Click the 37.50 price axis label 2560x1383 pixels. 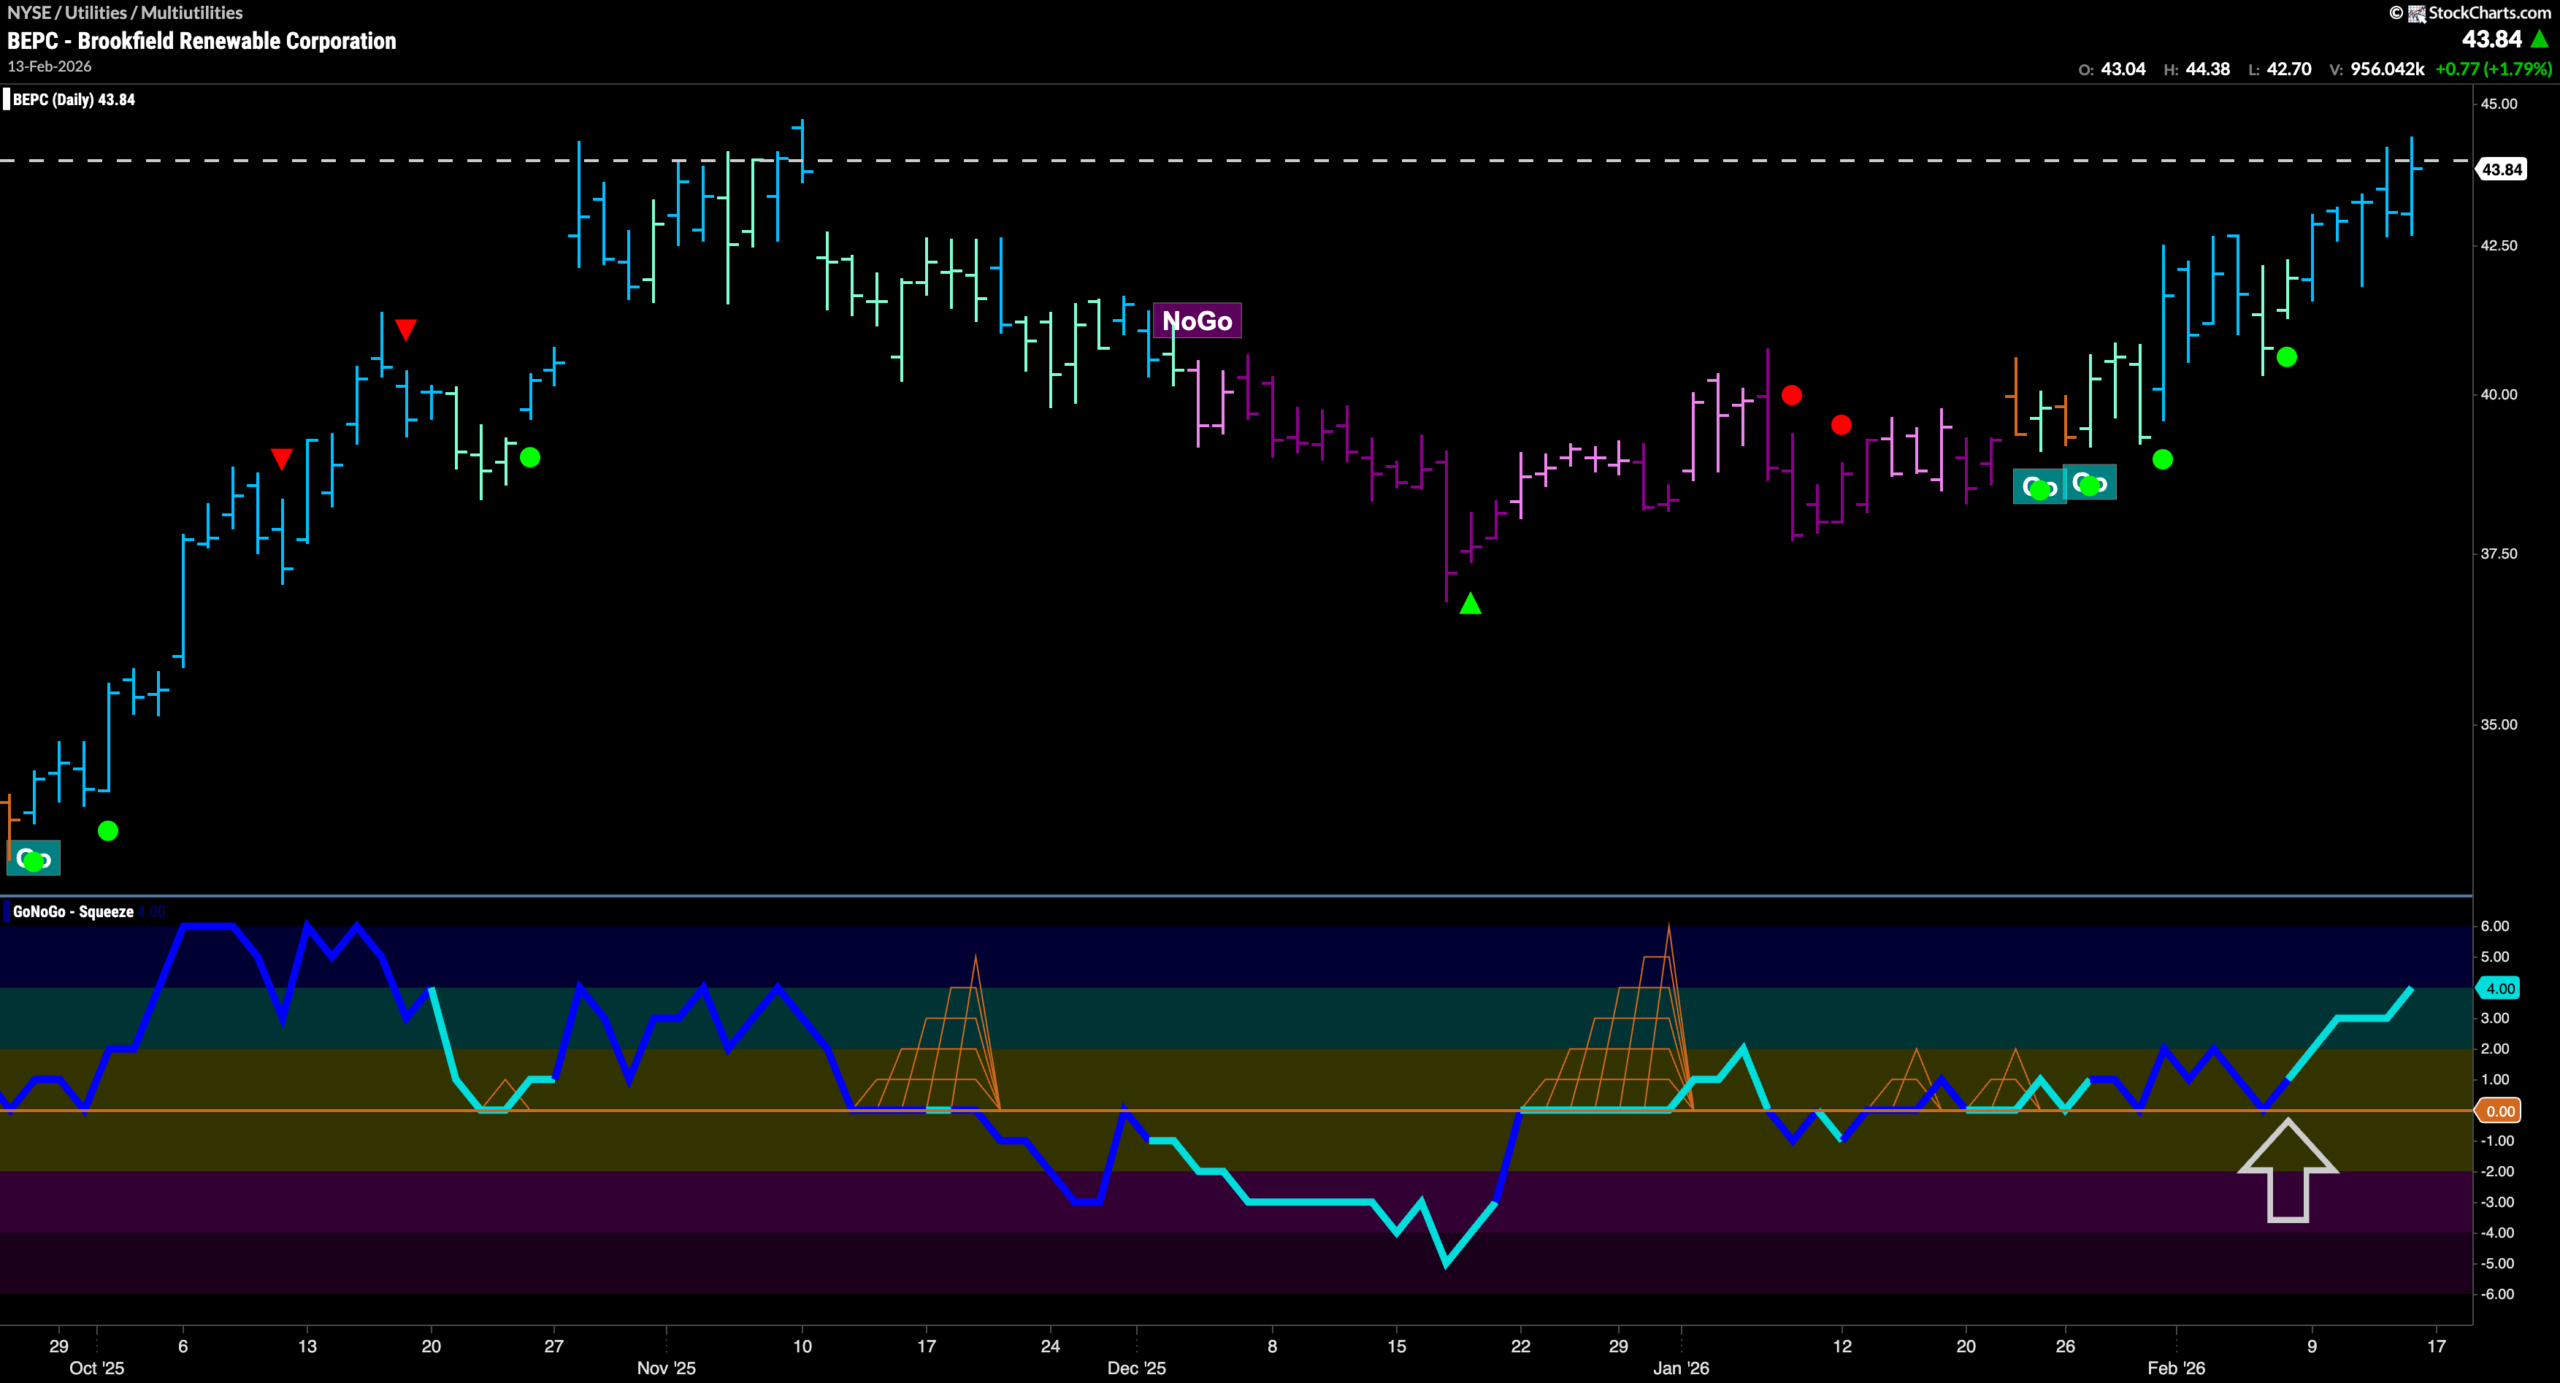(x=2498, y=553)
